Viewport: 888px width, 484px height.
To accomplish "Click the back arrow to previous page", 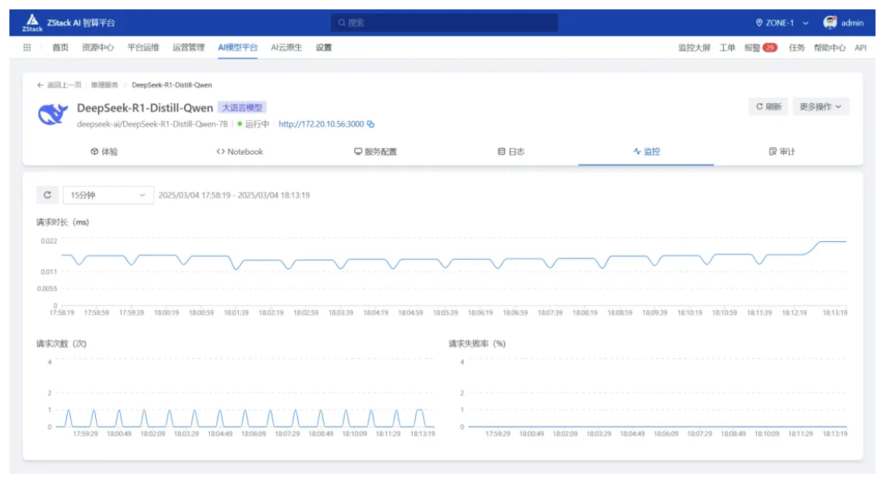I will [x=41, y=86].
